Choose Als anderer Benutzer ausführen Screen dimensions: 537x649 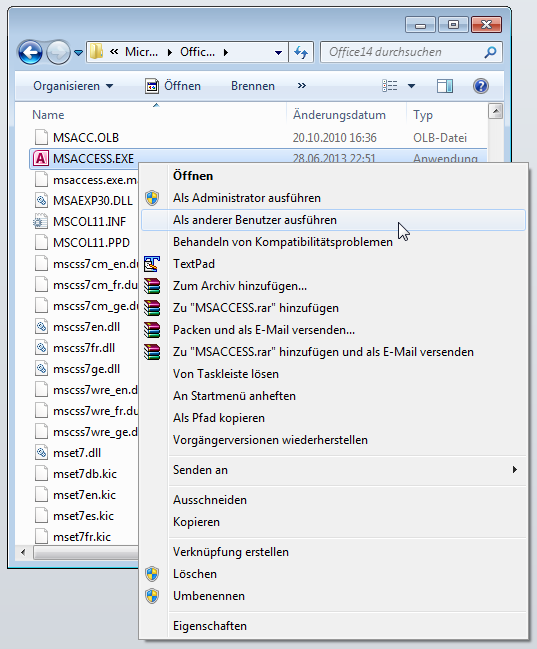tap(333, 220)
